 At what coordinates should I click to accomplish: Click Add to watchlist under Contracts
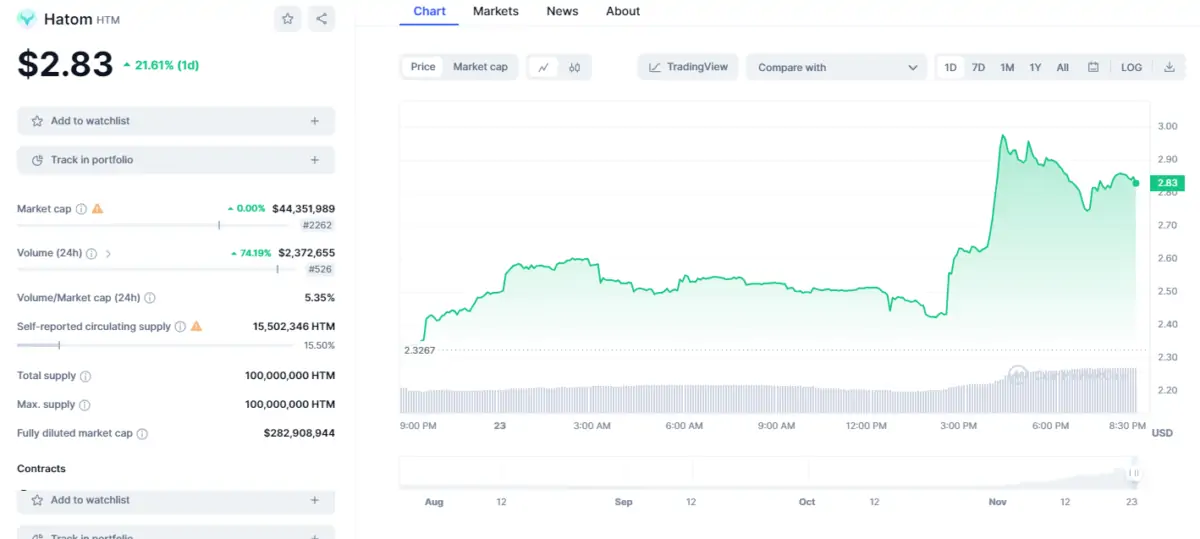tap(176, 500)
